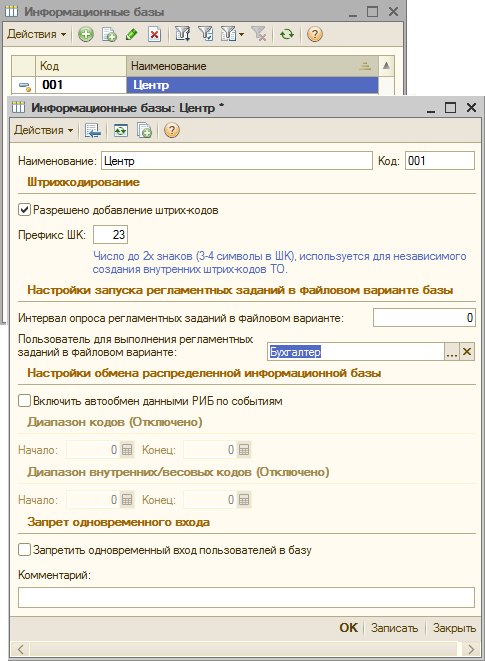Viewport: 485px width, 661px height.
Task: Click the Наименование column header
Action: pyautogui.click(x=252, y=66)
